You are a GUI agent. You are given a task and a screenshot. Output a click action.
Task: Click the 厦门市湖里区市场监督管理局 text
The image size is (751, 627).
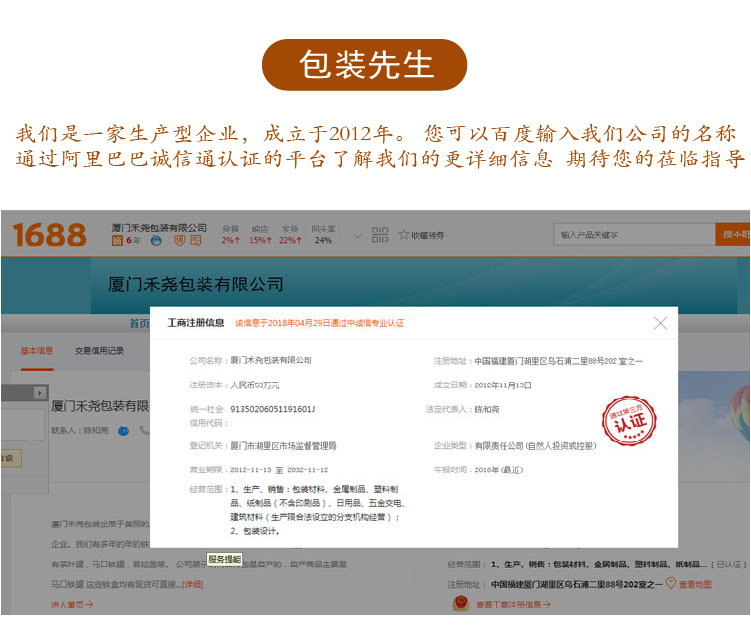point(283,446)
